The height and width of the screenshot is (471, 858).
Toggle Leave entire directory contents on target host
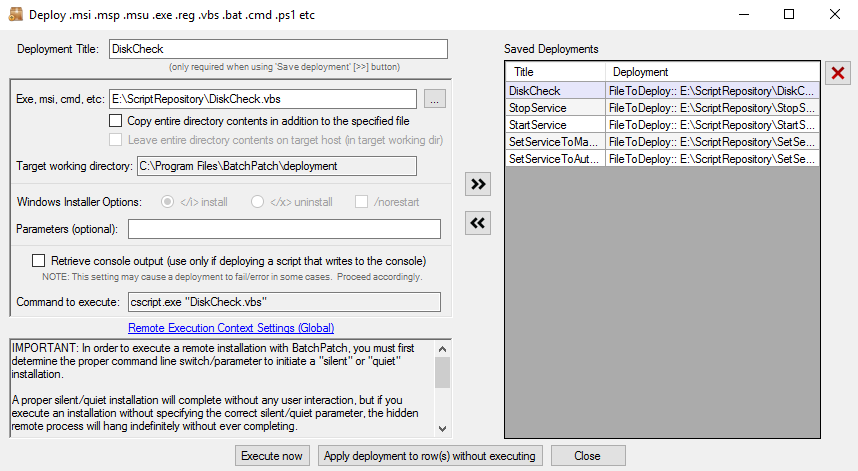click(x=115, y=139)
